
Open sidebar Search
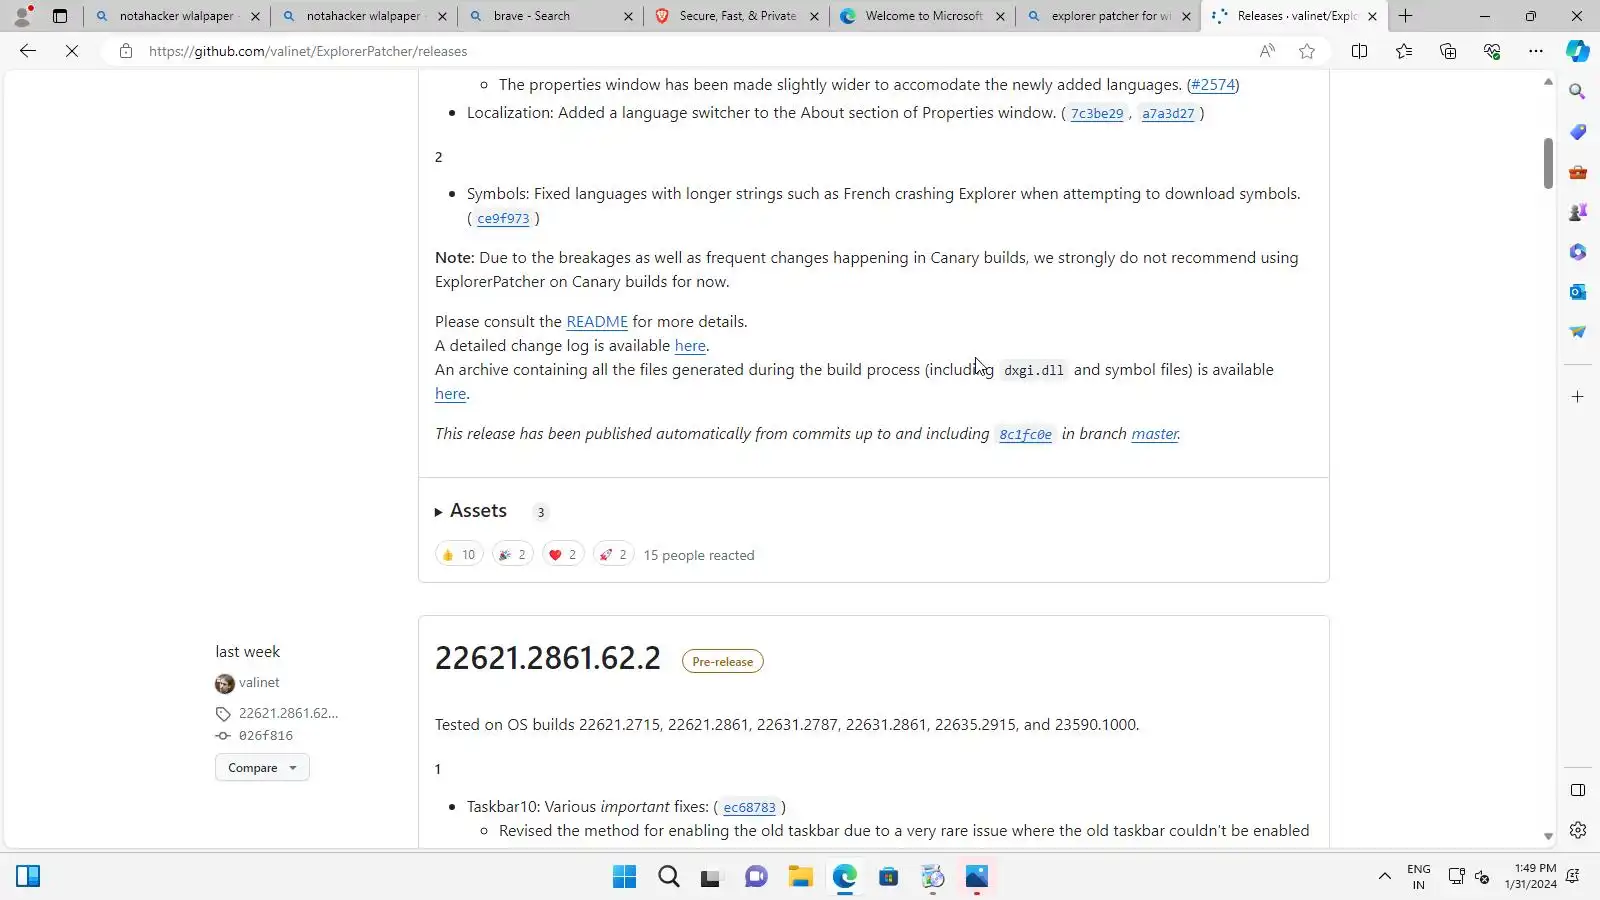pyautogui.click(x=1578, y=92)
